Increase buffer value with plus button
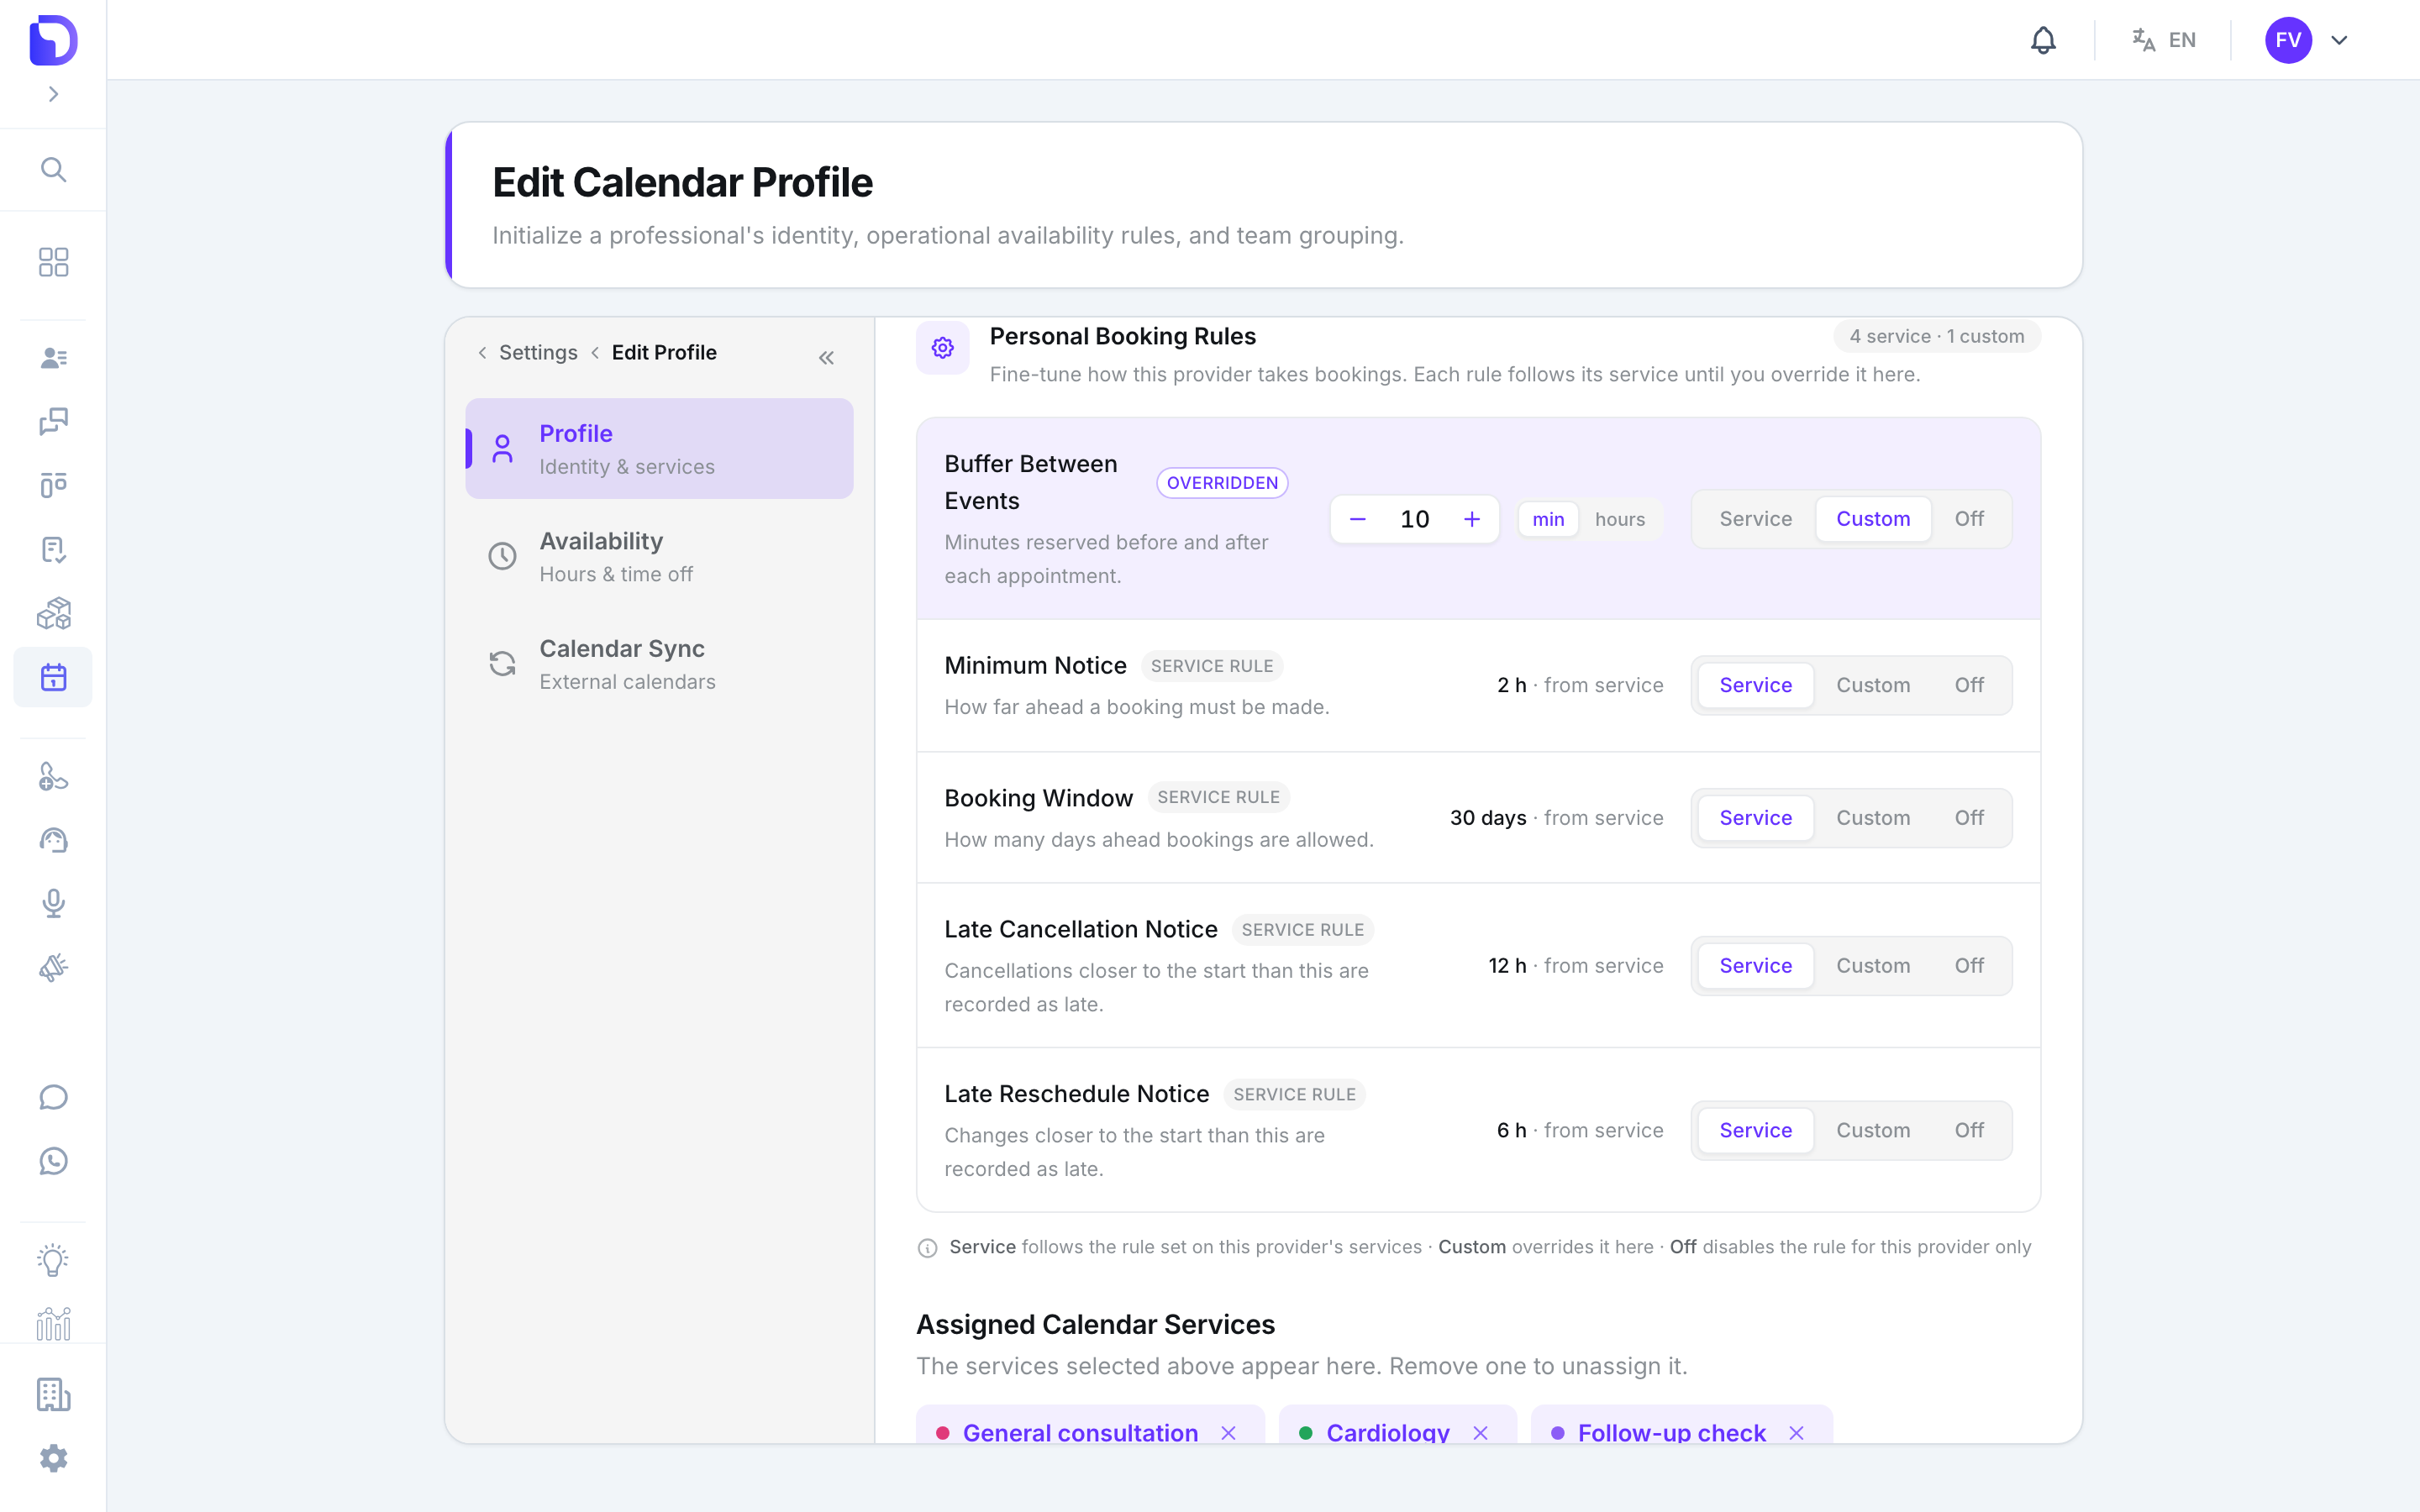The width and height of the screenshot is (2420, 1512). [x=1472, y=519]
